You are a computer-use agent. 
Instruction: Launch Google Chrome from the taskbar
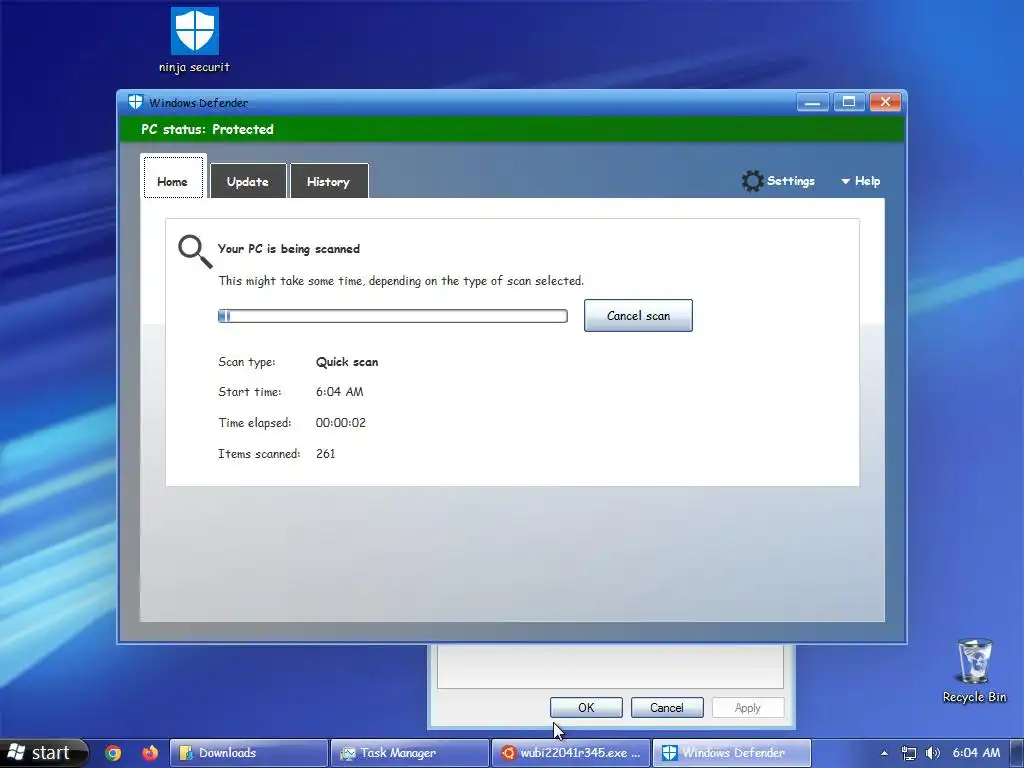point(113,753)
